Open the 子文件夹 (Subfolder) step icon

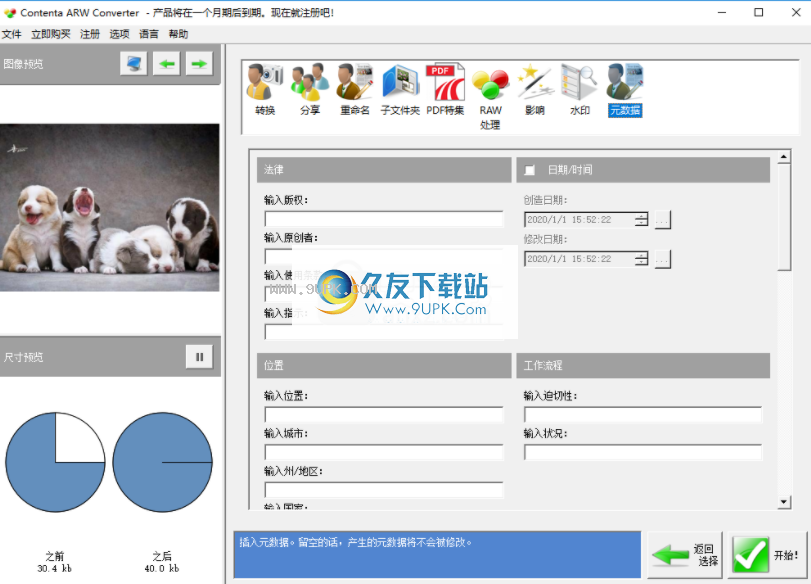tap(400, 89)
